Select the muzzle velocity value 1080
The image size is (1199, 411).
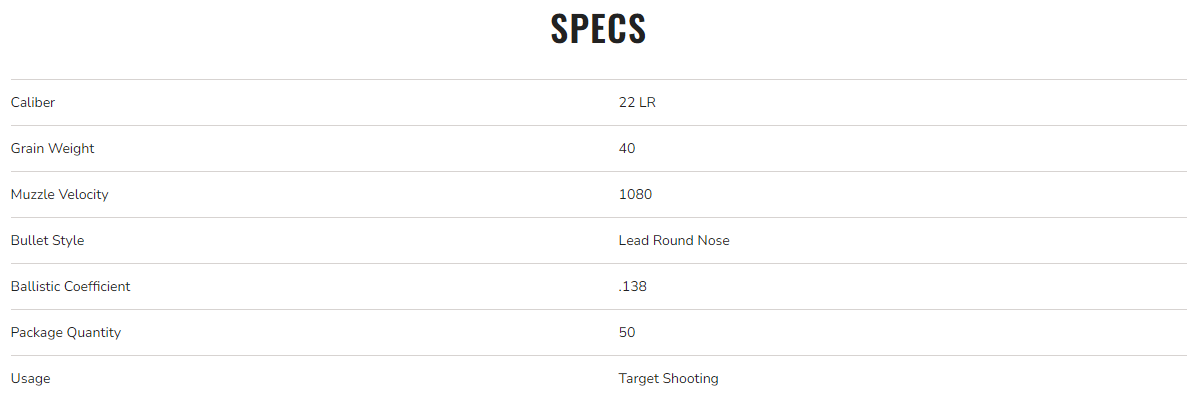click(635, 194)
